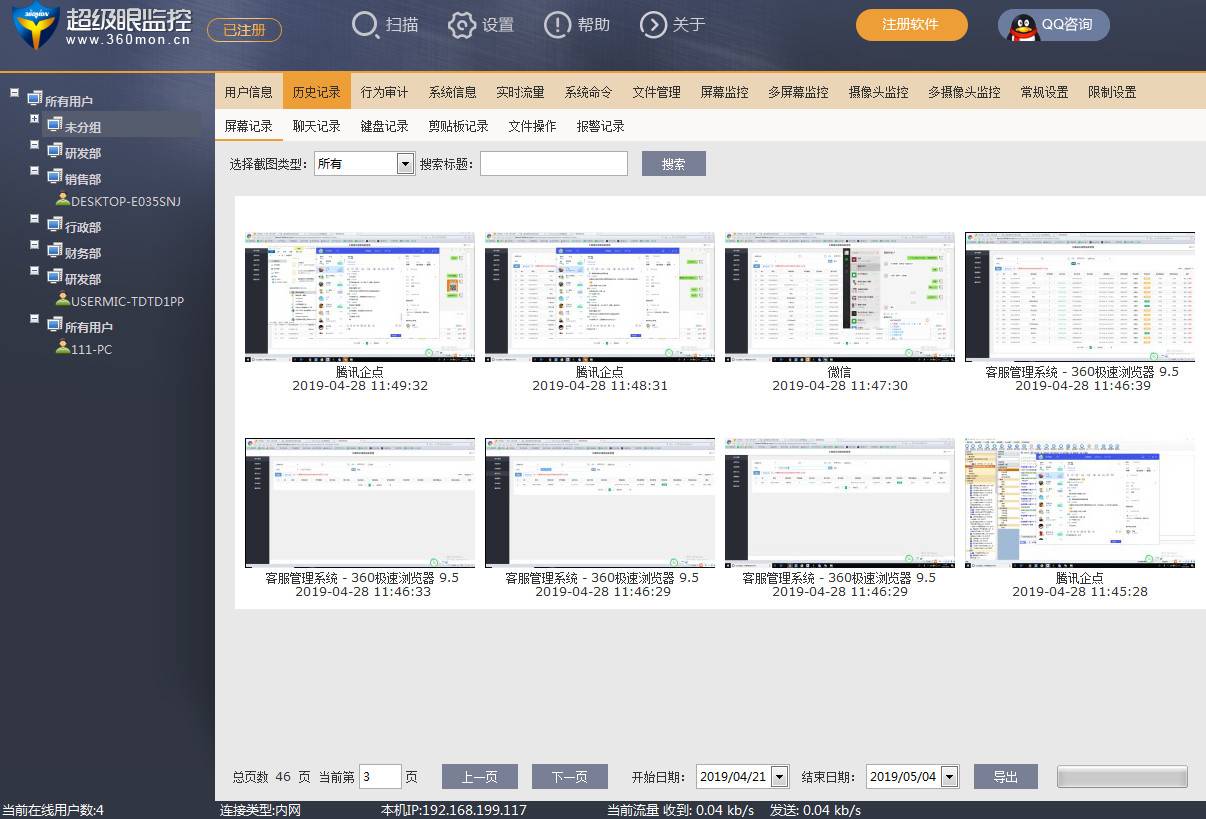Go to previous page with 上一页
Screen dimensions: 1206x819
pyautogui.click(x=479, y=777)
